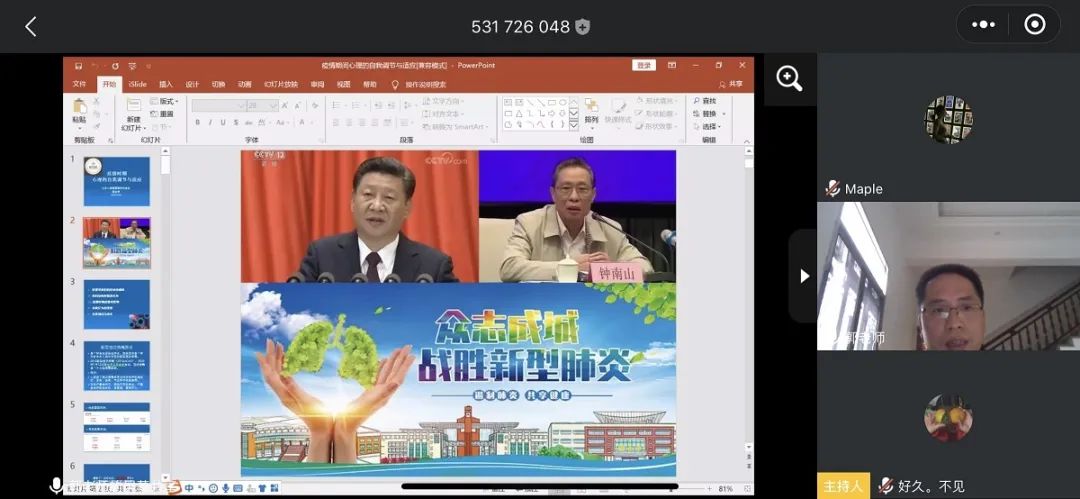Click the 共享 share button
1080x499 pixels.
(731, 84)
